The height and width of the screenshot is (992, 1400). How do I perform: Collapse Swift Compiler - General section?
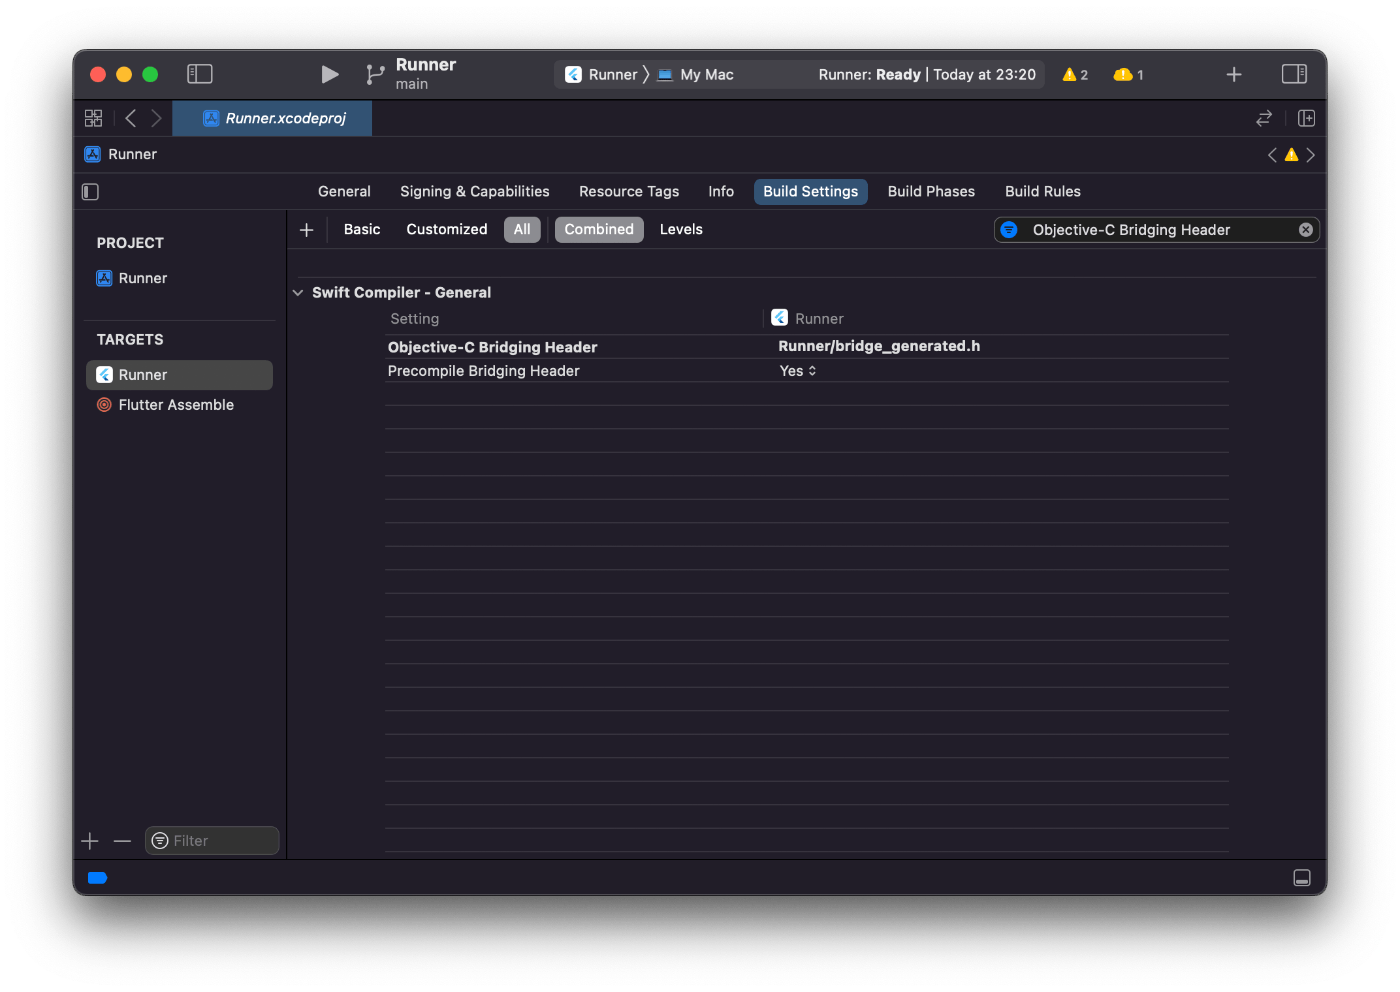click(x=298, y=293)
